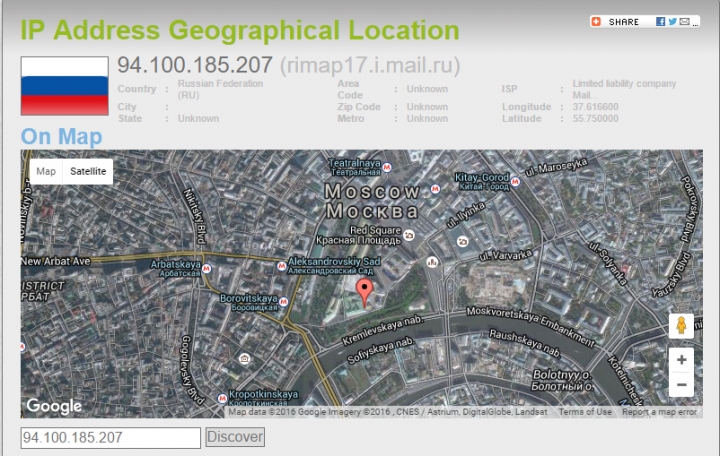Viewport: 720px width, 456px height.
Task: Click the Longitude value 37.616600
Action: 595,107
